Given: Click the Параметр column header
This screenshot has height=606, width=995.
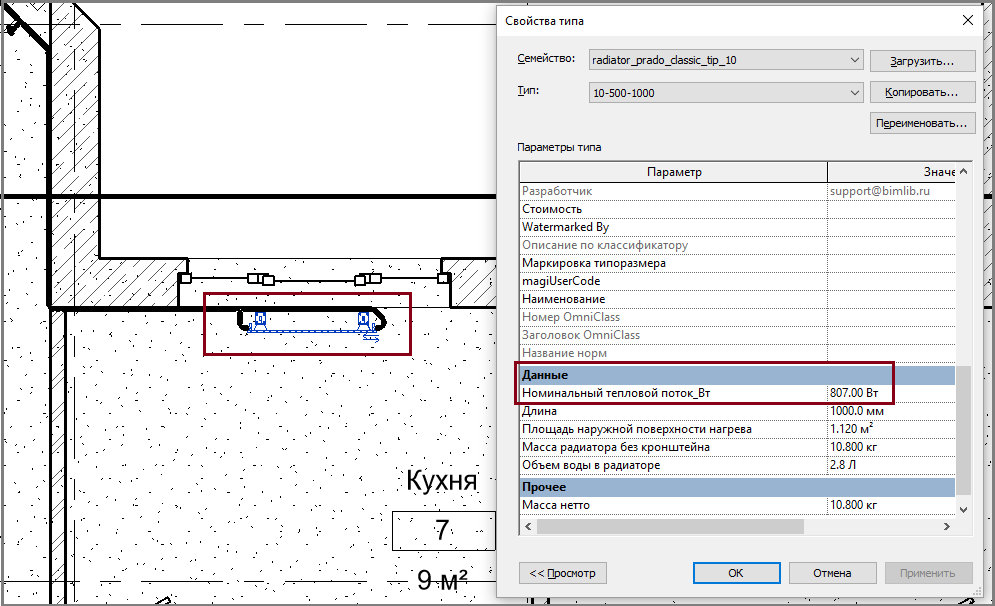Looking at the screenshot, I should coord(674,172).
